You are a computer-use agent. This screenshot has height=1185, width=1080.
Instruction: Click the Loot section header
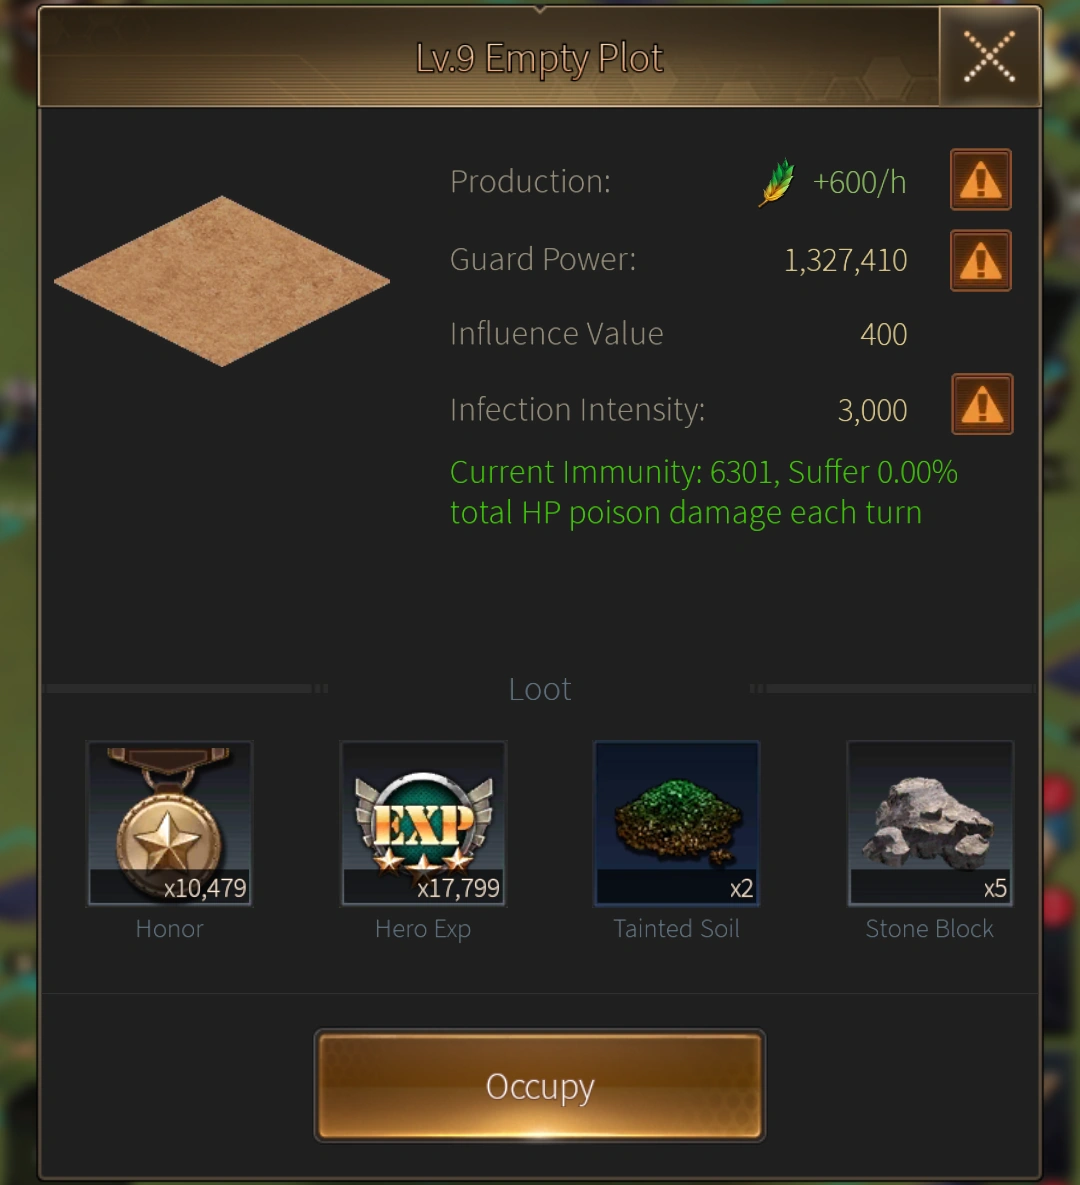point(540,689)
